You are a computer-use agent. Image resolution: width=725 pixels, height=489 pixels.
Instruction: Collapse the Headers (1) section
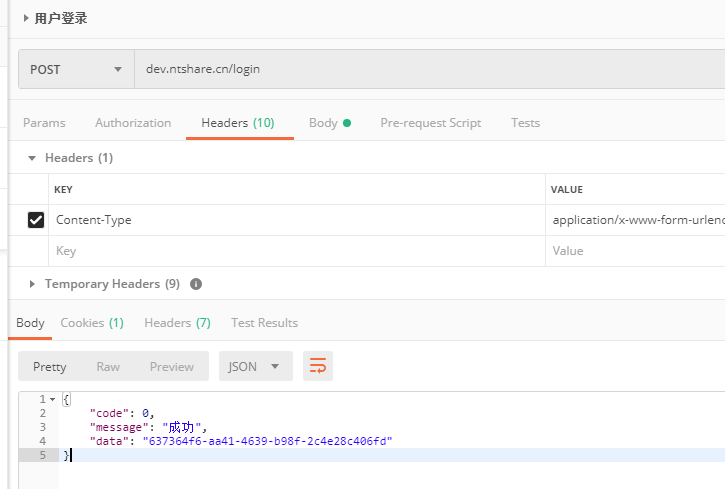point(32,158)
